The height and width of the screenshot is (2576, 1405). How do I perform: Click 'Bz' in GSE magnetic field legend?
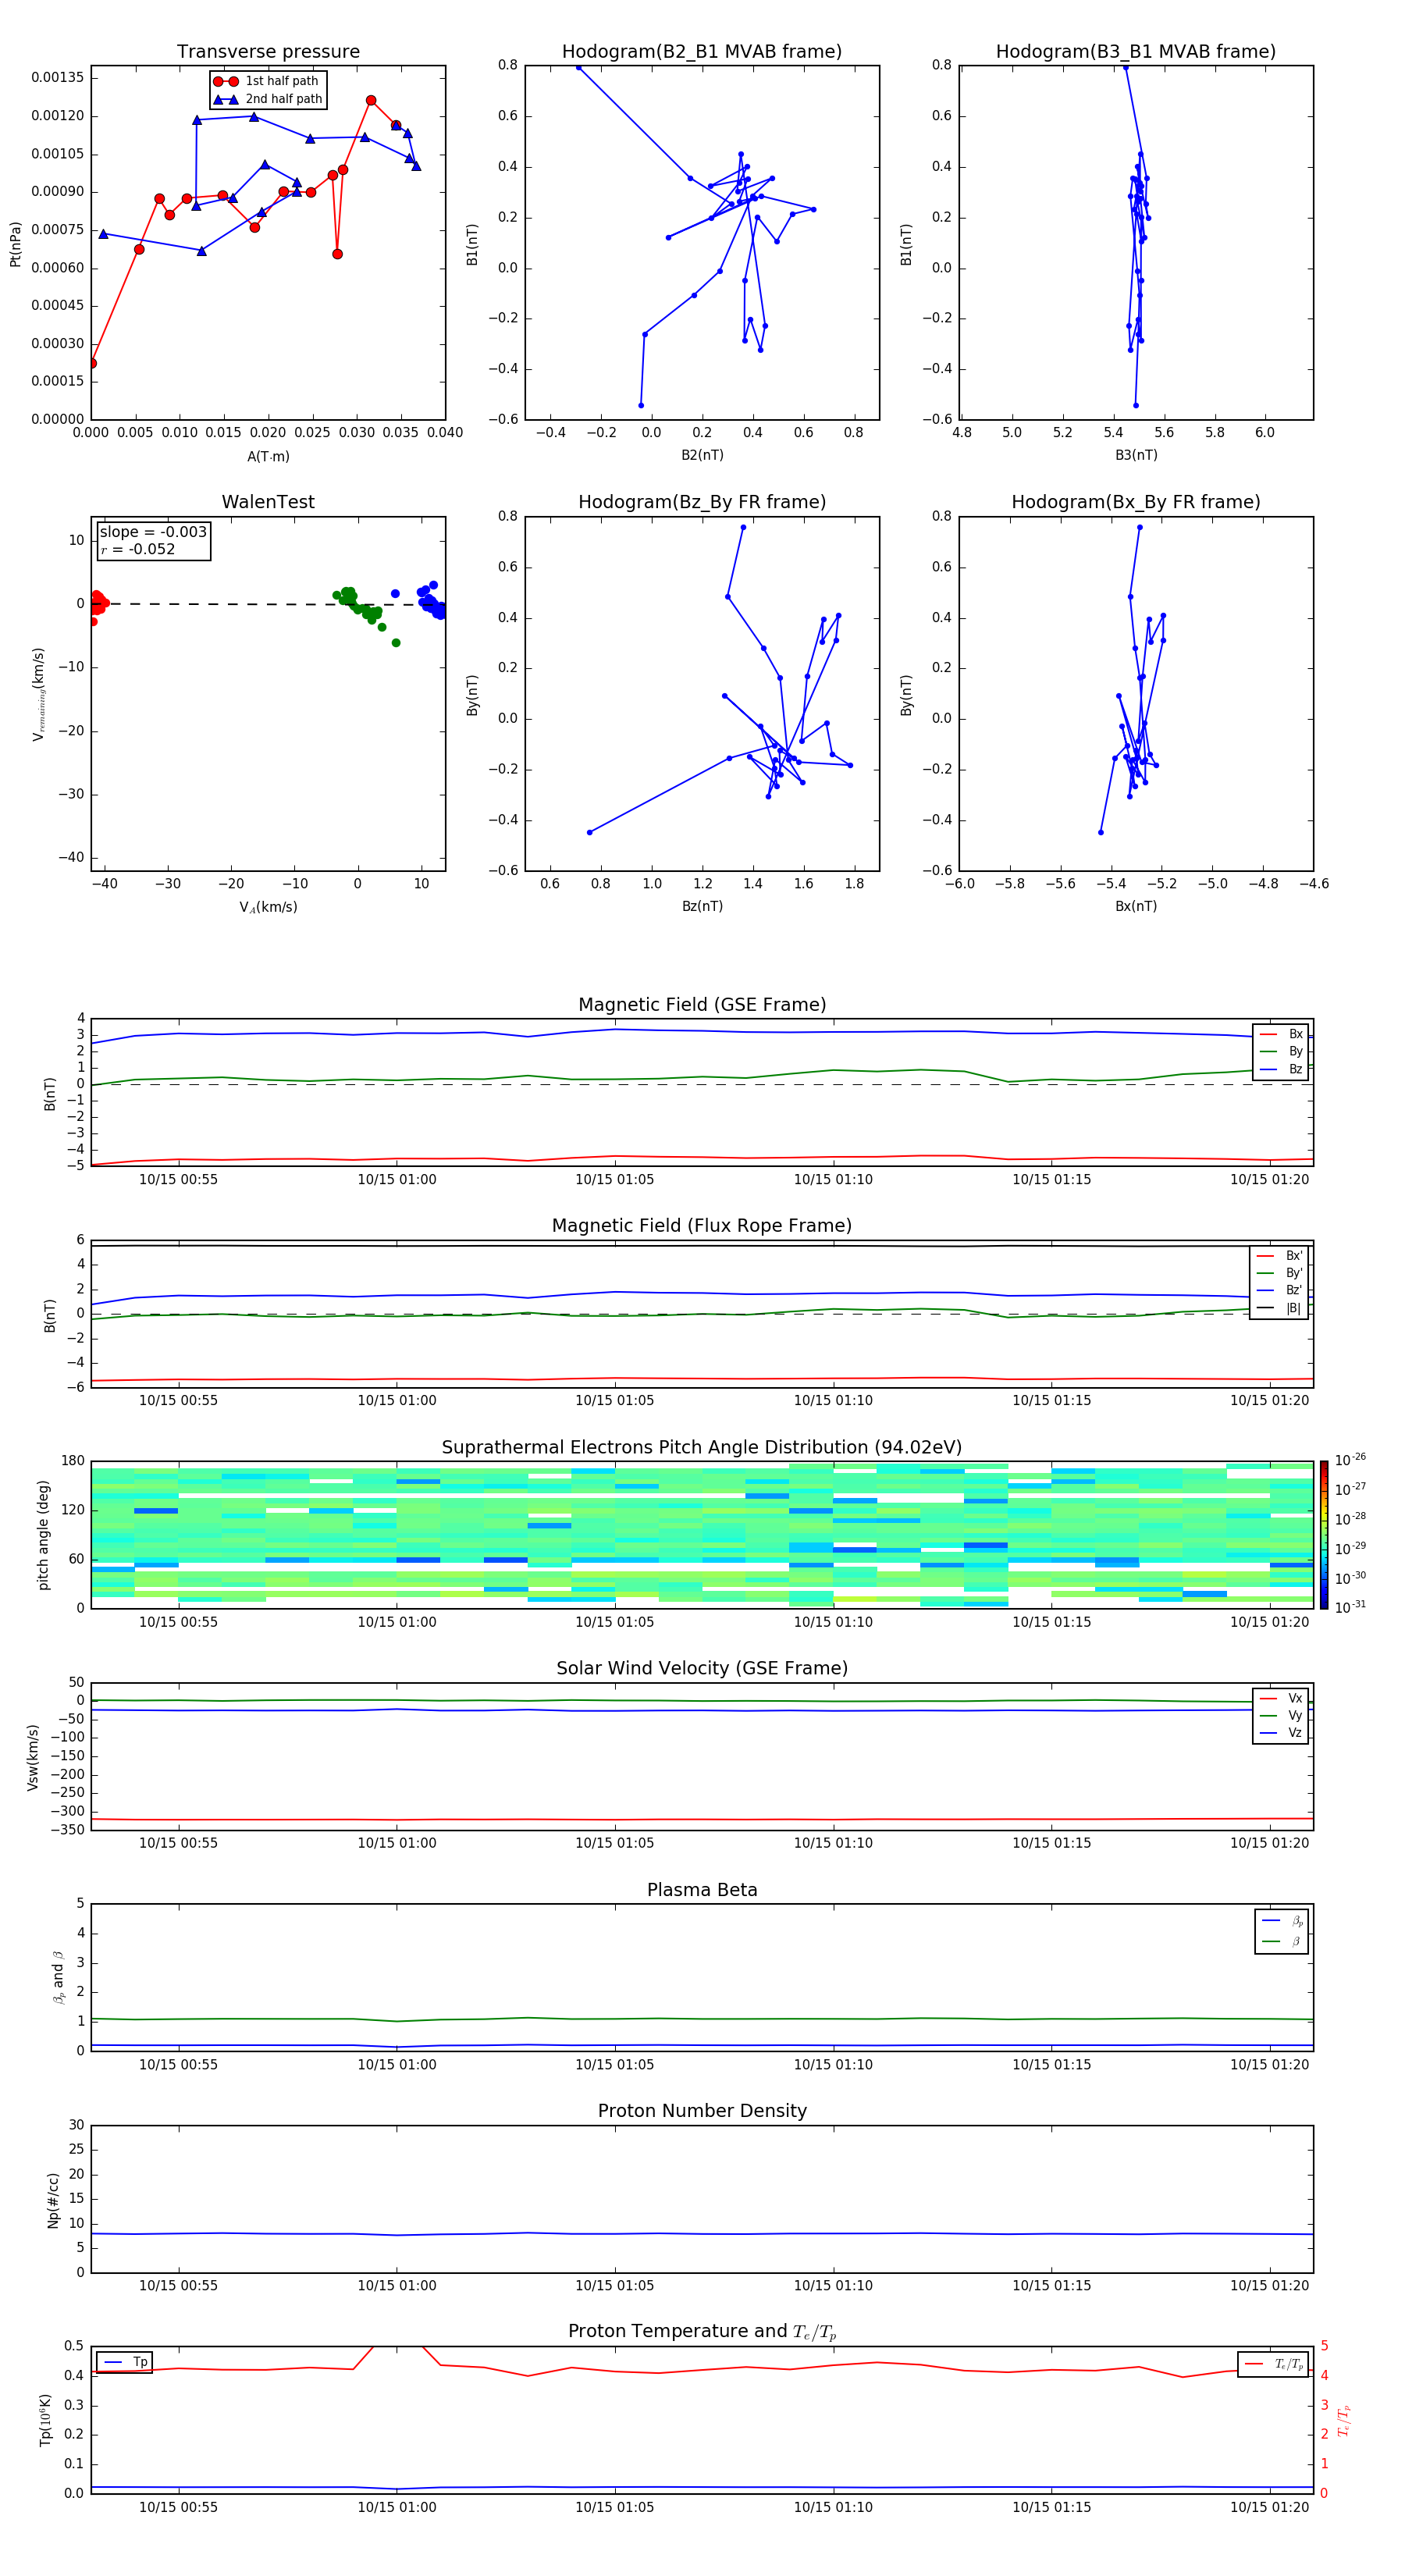pos(1282,1069)
